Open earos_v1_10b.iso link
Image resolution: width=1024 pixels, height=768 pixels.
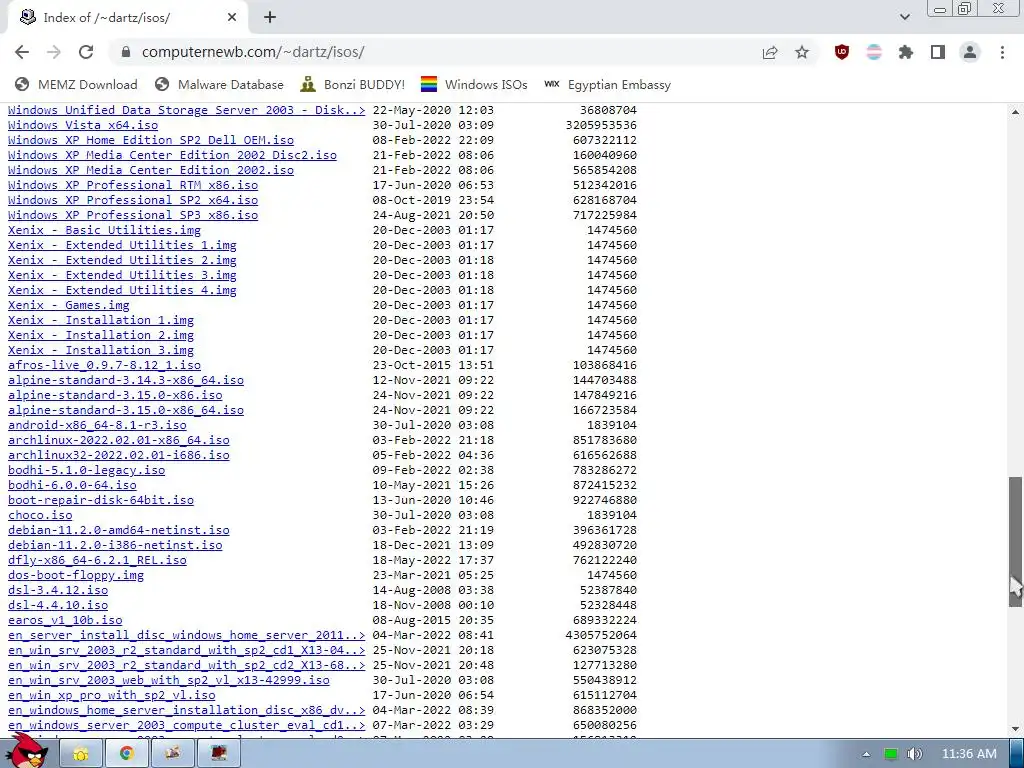coord(65,620)
